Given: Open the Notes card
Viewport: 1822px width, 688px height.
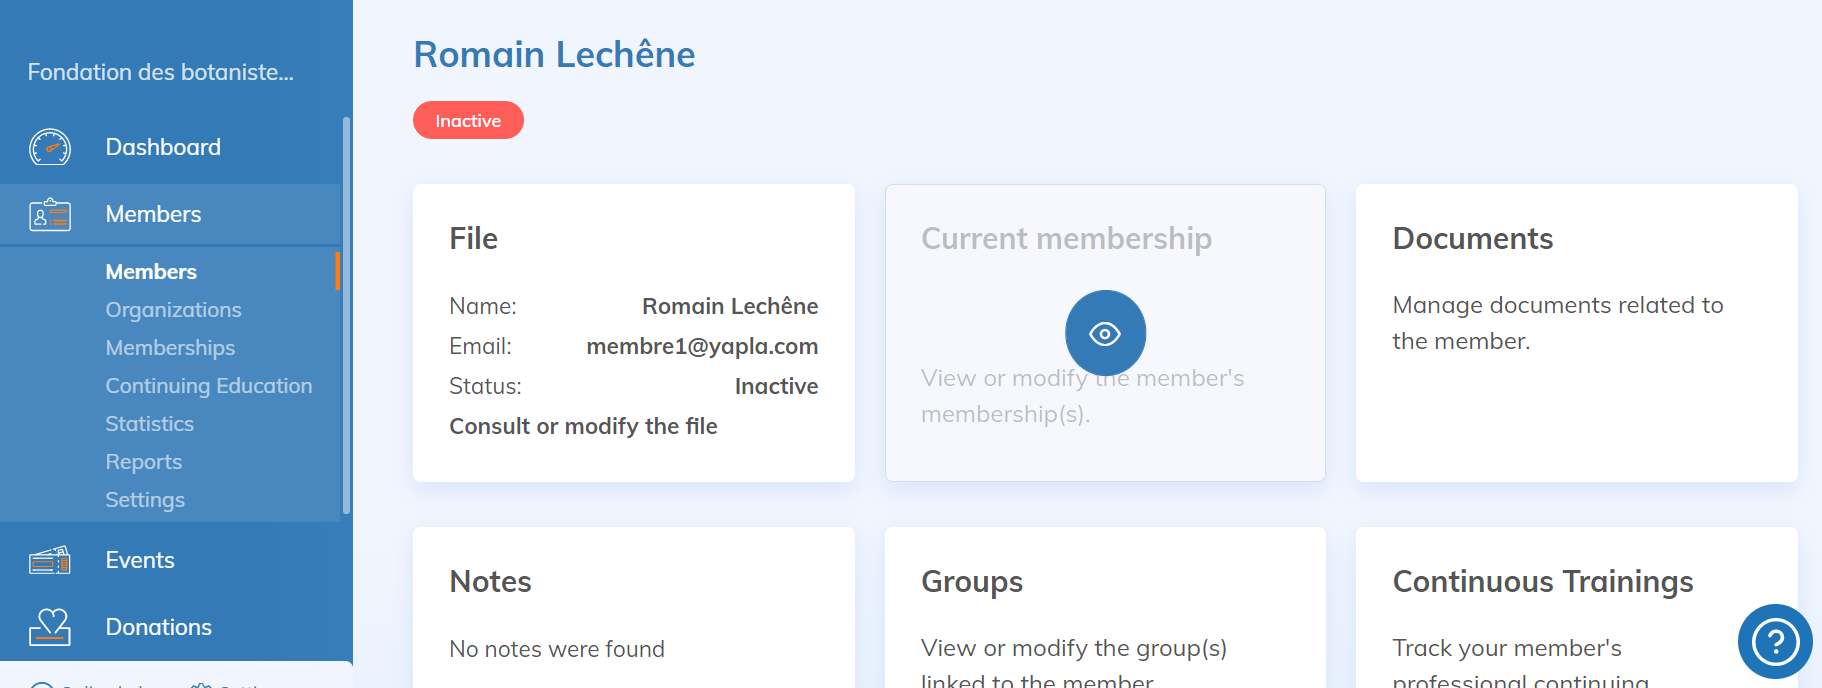Looking at the screenshot, I should [x=633, y=610].
